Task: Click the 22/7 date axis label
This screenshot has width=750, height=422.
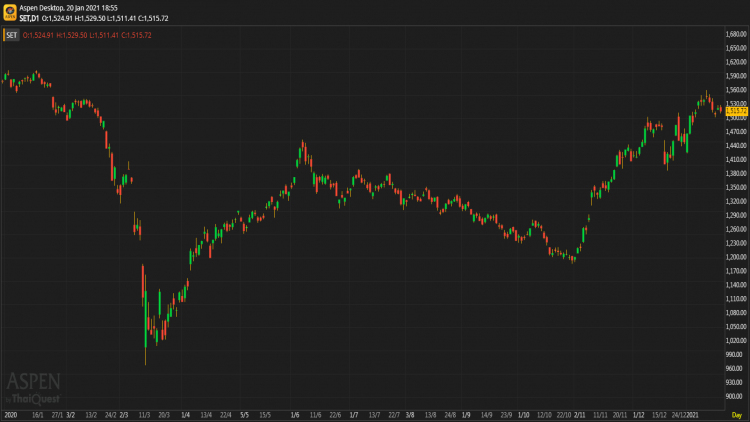Action: click(394, 415)
